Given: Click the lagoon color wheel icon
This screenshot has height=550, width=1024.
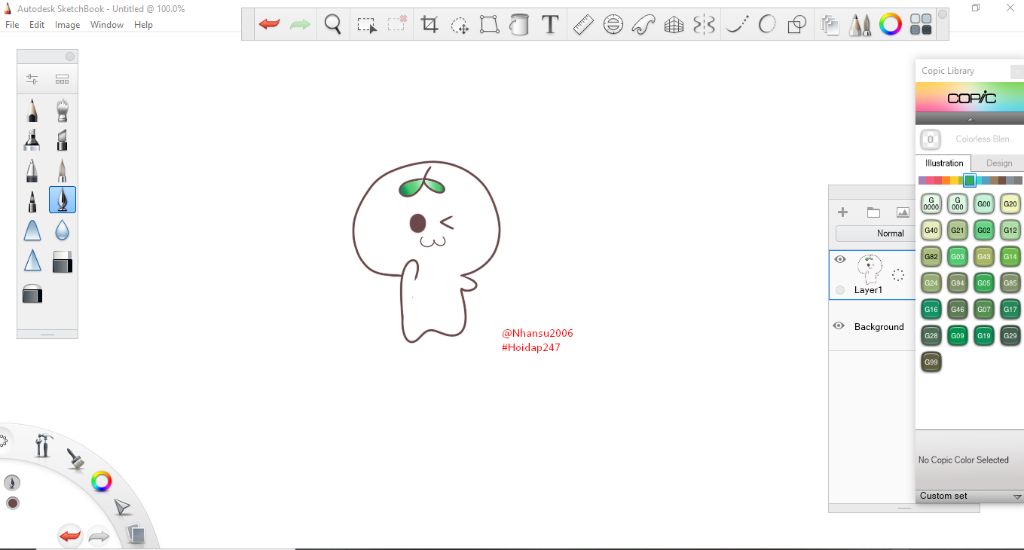Looking at the screenshot, I should pyautogui.click(x=101, y=482).
